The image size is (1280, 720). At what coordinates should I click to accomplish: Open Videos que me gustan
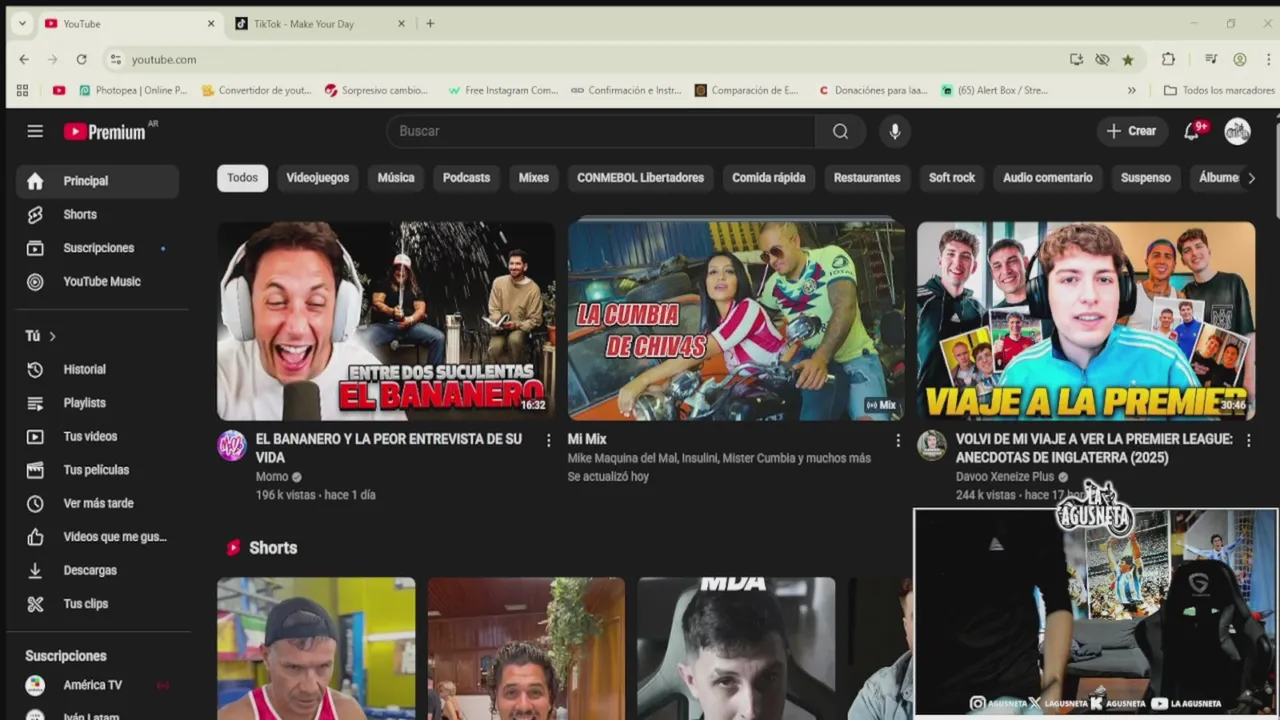pos(97,537)
